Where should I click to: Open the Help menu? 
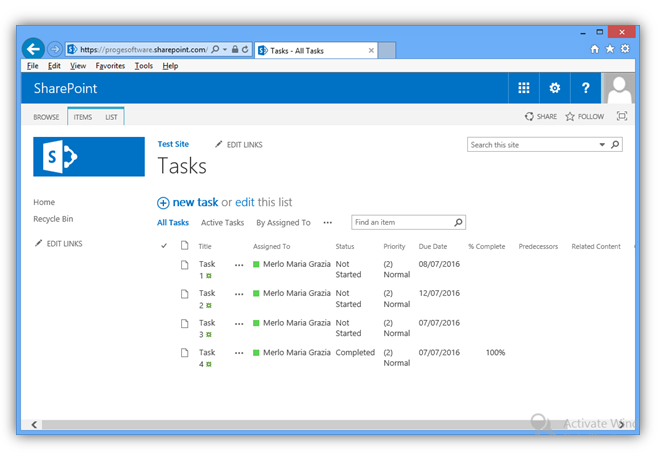tap(170, 66)
